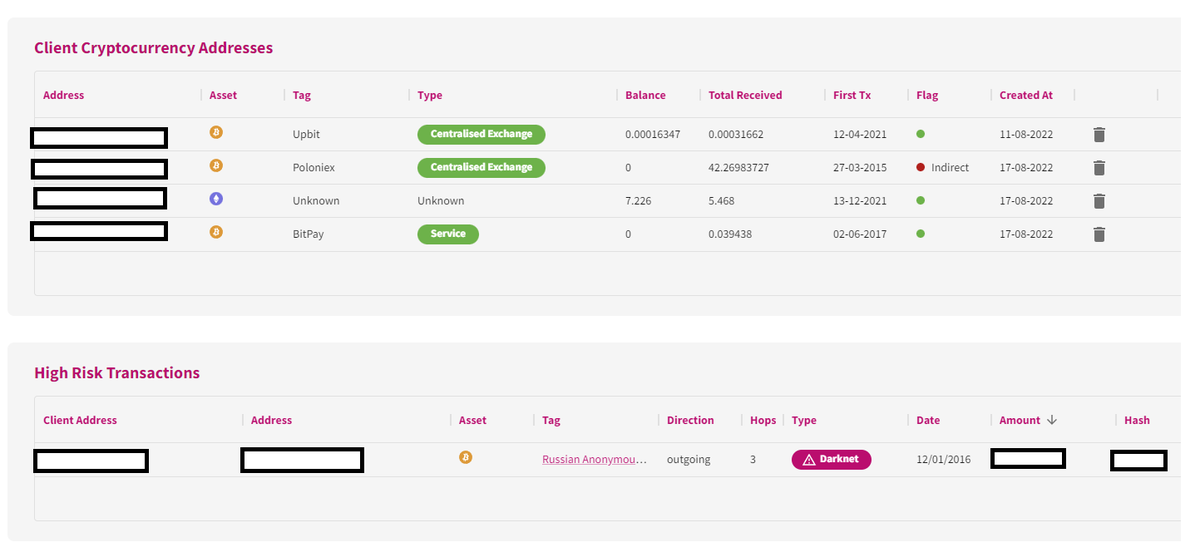The image size is (1200, 557).
Task: Select first tx date 27-03-2015
Action: 860,168
